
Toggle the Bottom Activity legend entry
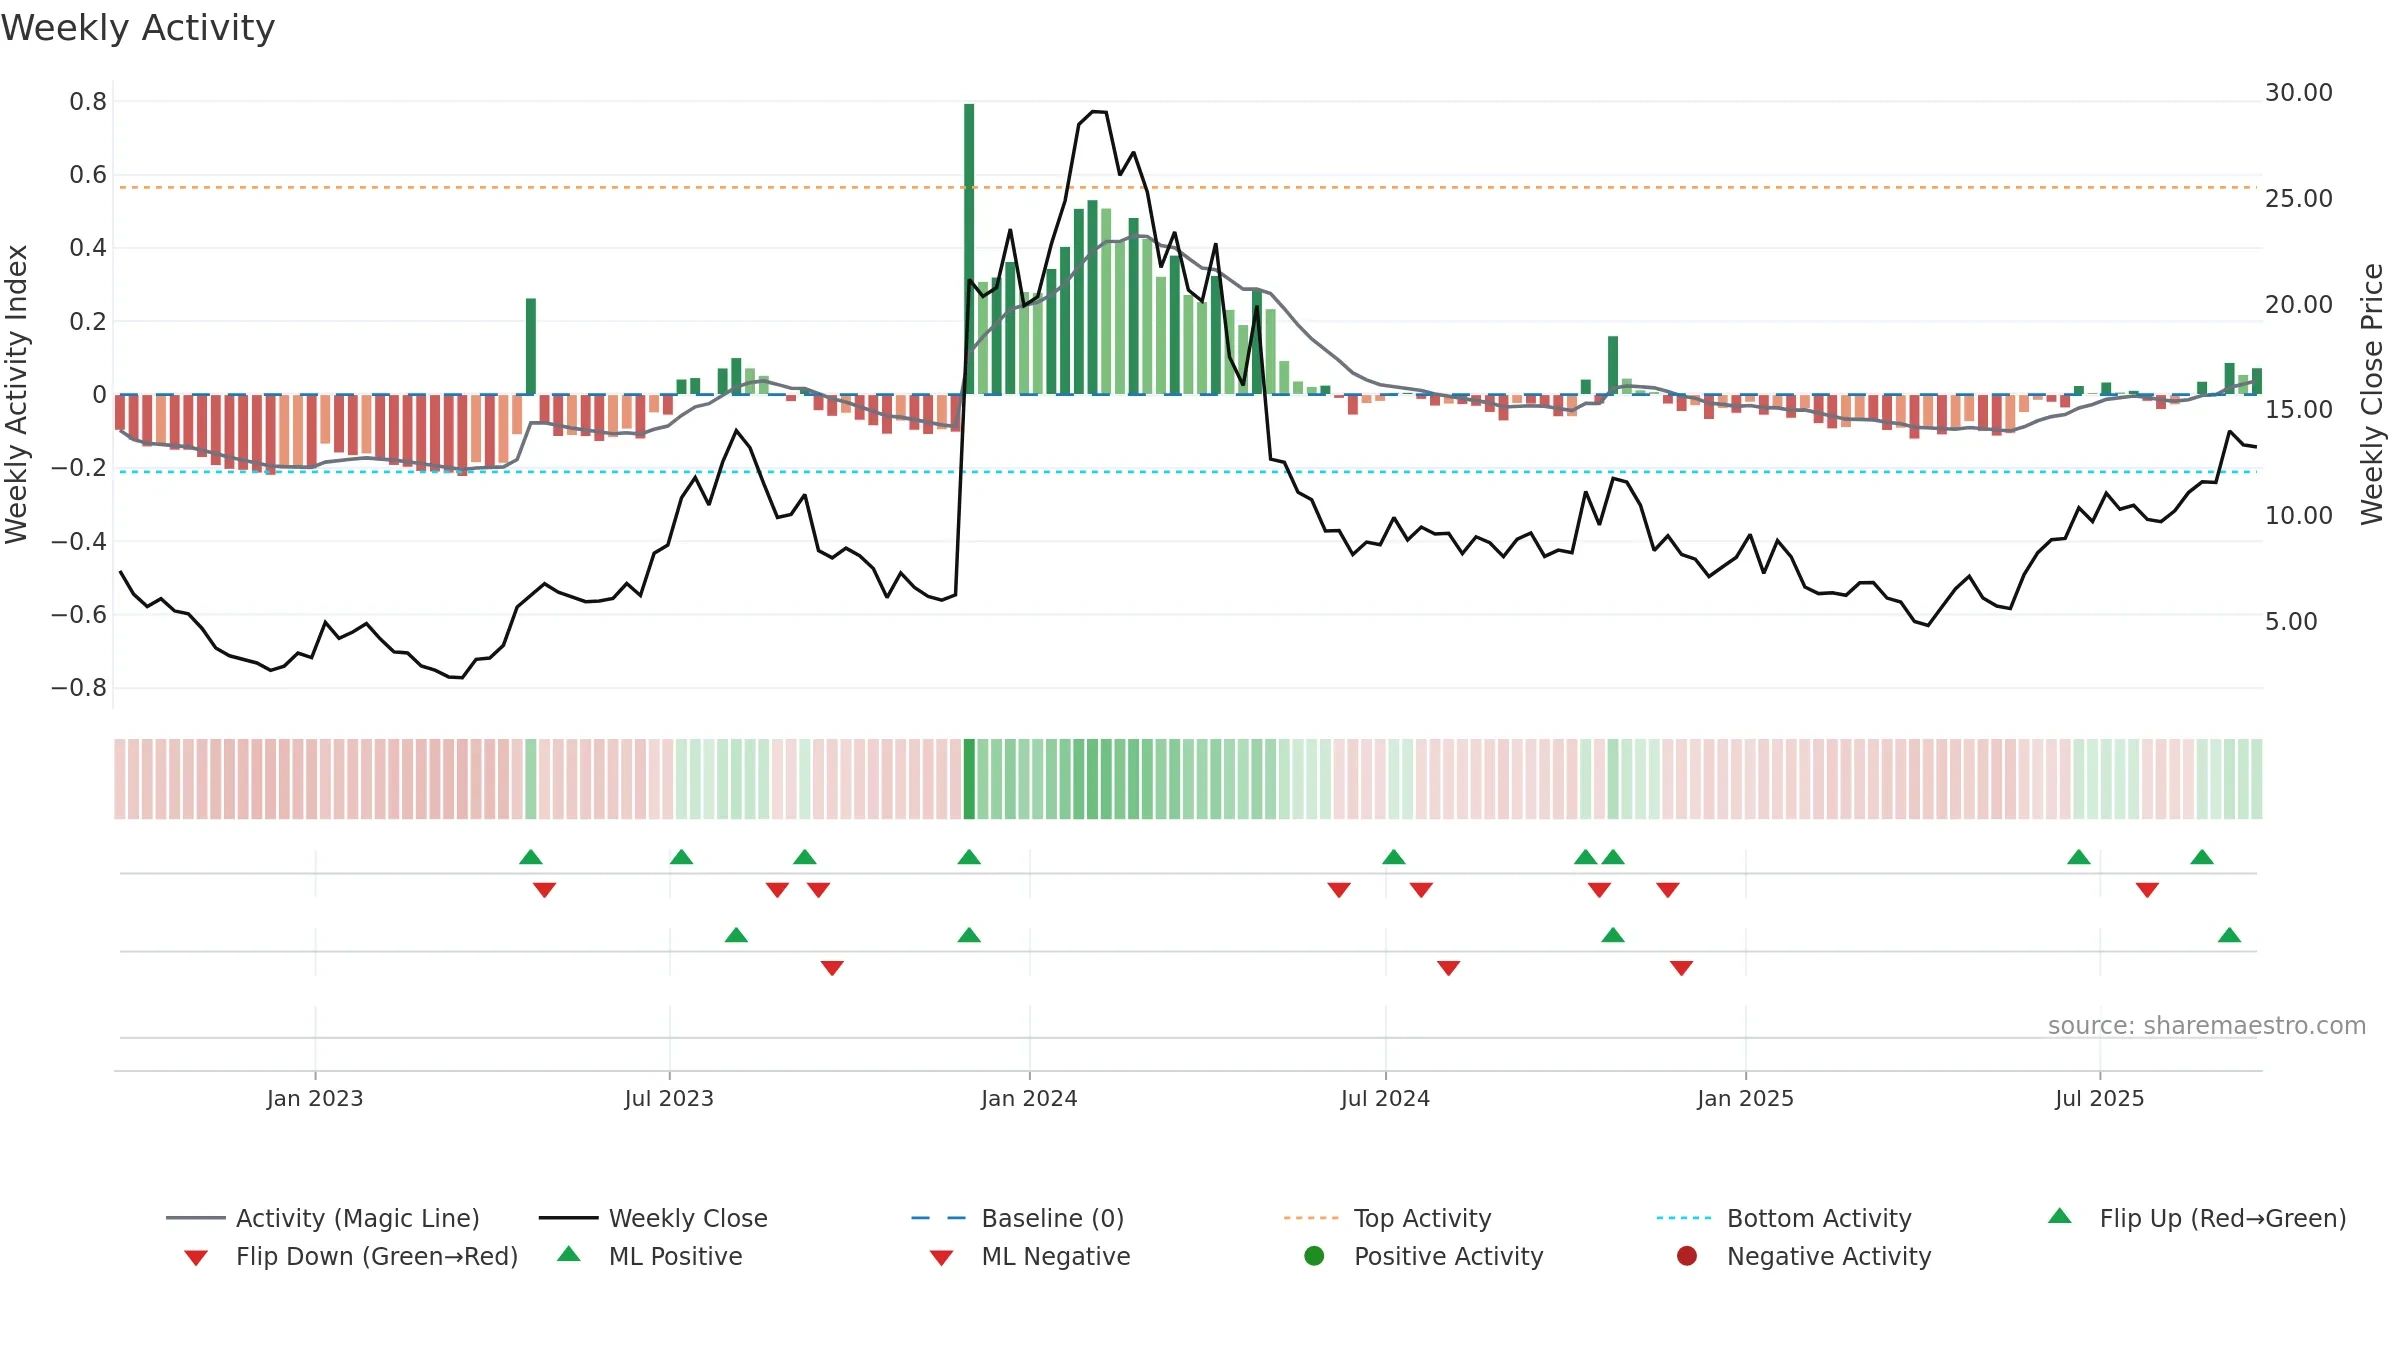(x=1784, y=1218)
